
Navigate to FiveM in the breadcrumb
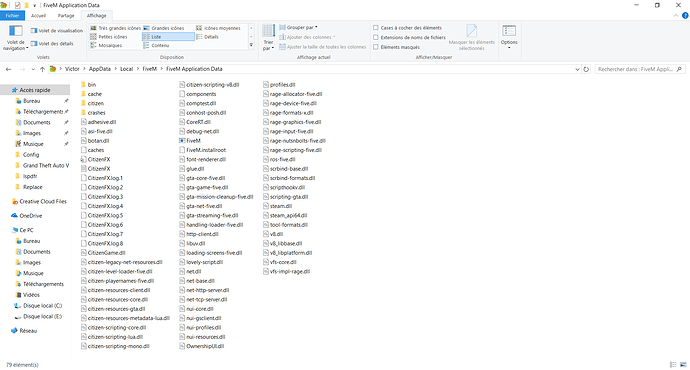click(150, 69)
